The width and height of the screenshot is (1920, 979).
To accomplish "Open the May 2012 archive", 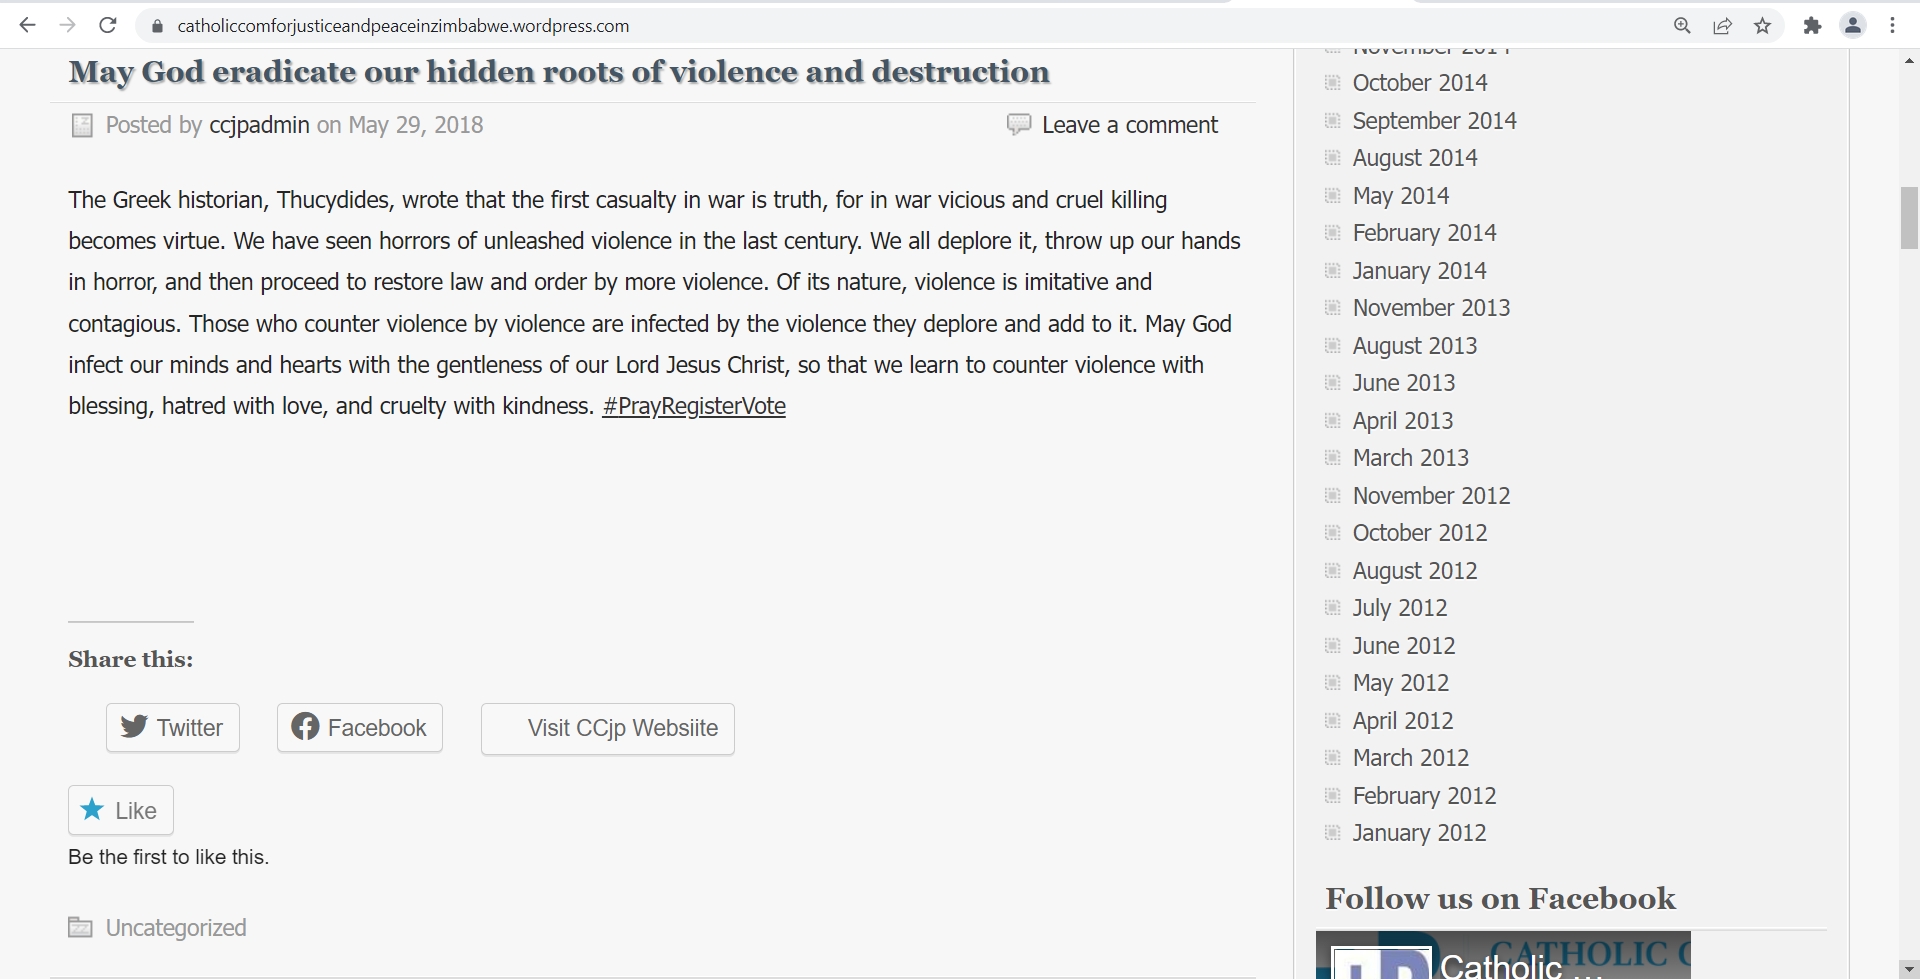I will (1401, 683).
